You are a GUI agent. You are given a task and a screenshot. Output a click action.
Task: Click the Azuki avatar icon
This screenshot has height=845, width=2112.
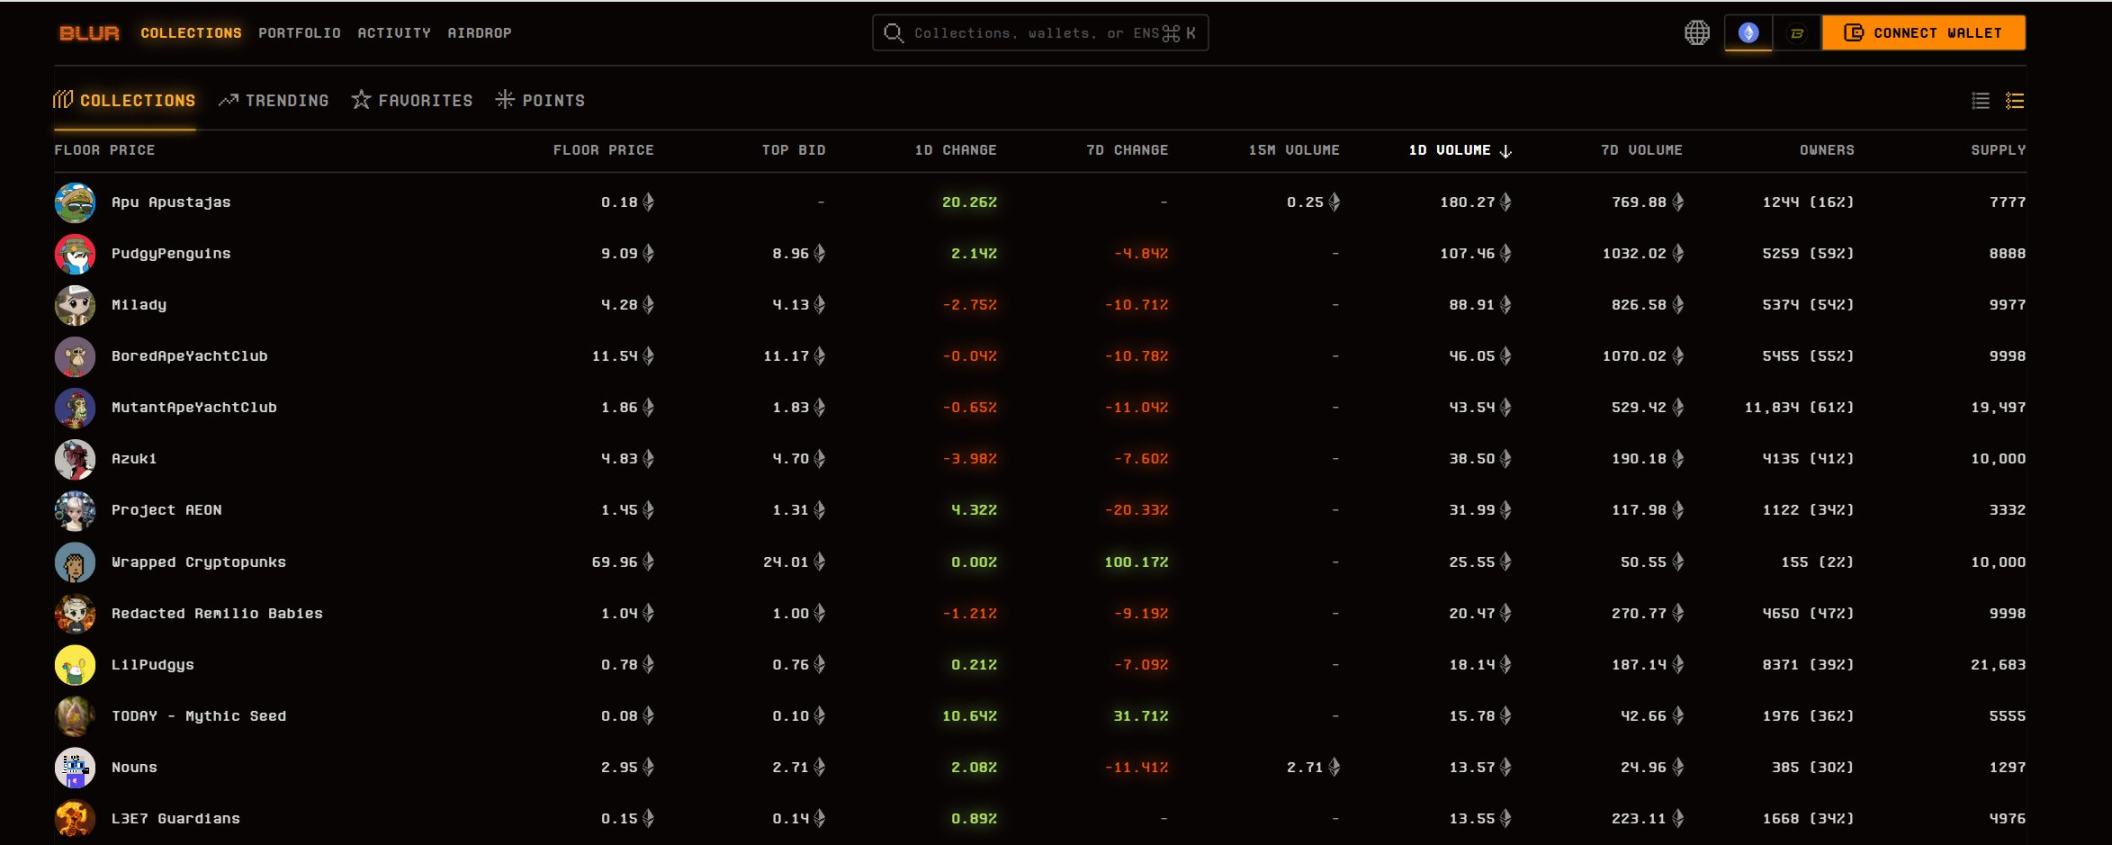click(x=75, y=459)
